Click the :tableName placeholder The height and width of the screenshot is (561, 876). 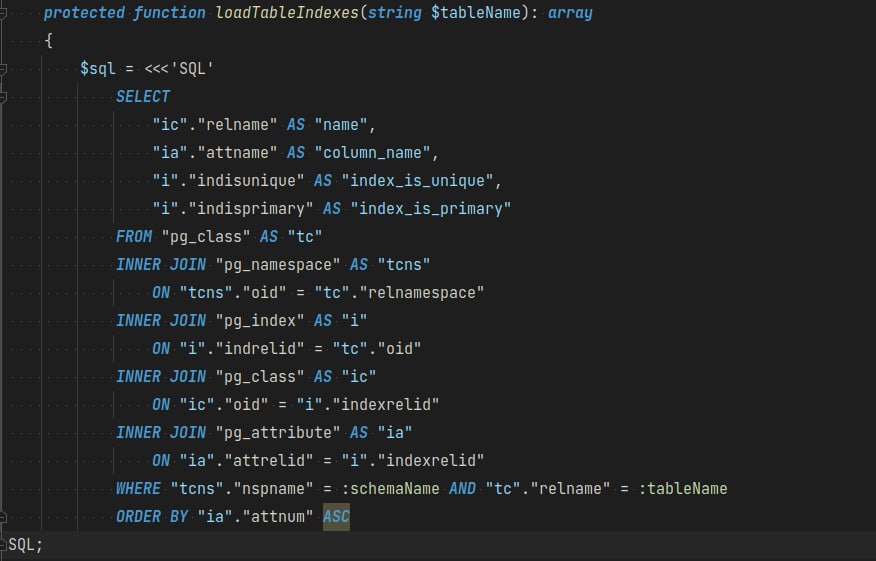coord(683,488)
